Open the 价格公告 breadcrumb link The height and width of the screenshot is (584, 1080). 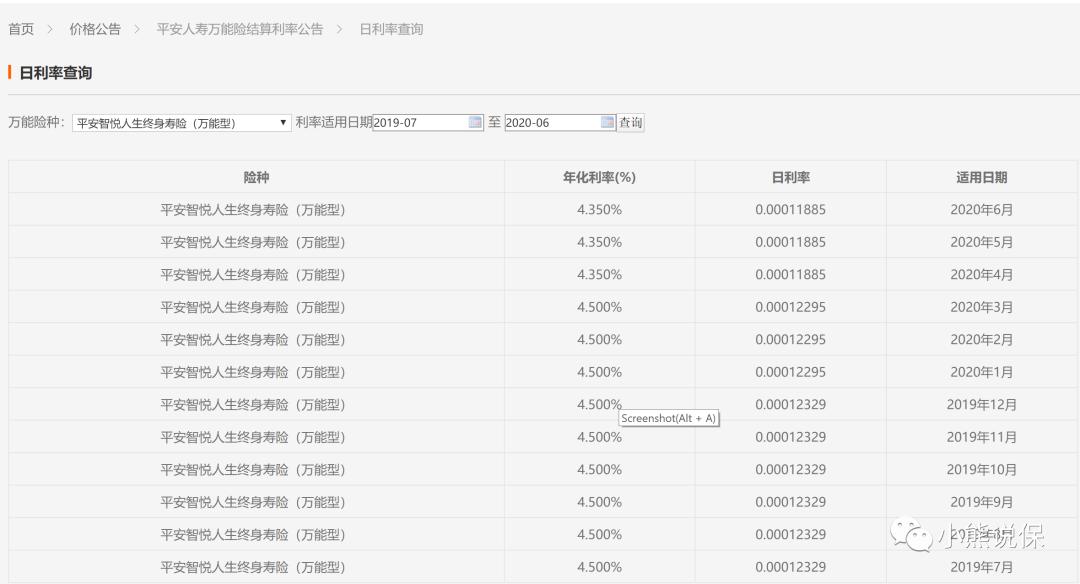pos(94,29)
